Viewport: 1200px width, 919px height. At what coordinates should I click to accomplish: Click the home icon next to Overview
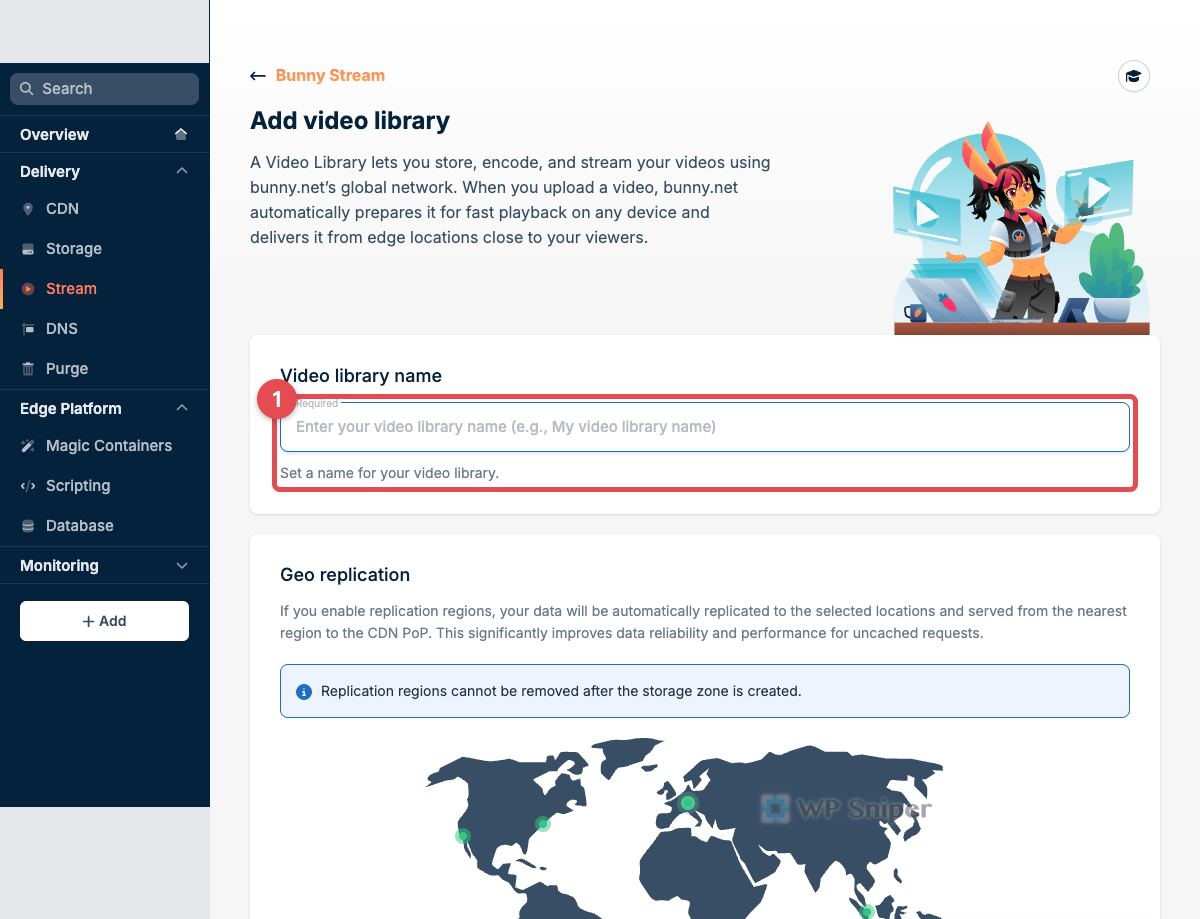pyautogui.click(x=181, y=134)
